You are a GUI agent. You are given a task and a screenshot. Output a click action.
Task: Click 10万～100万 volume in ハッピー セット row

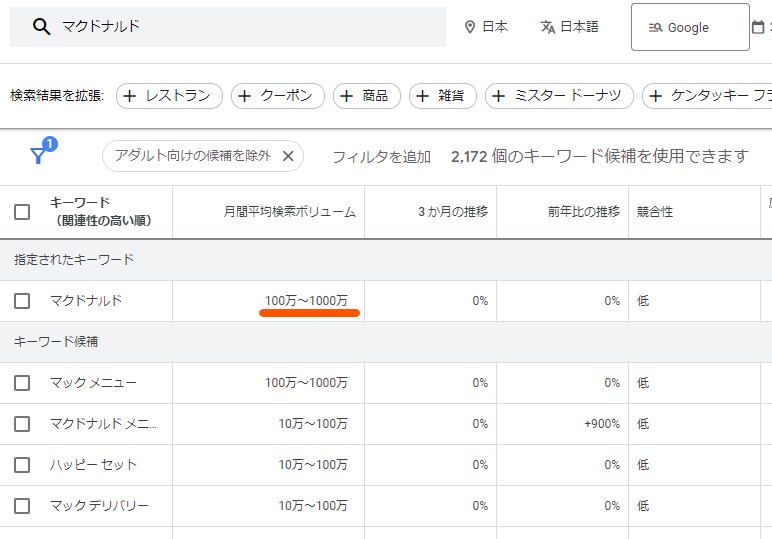(313, 465)
